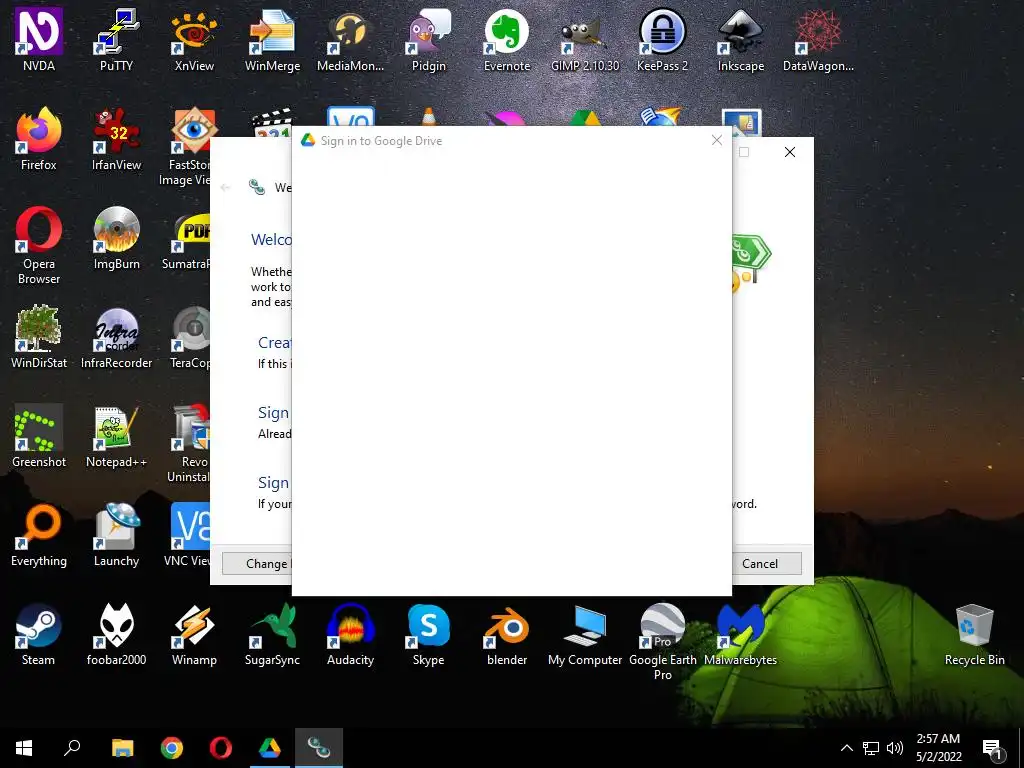
Task: Select the Recycle Bin icon
Action: (974, 633)
